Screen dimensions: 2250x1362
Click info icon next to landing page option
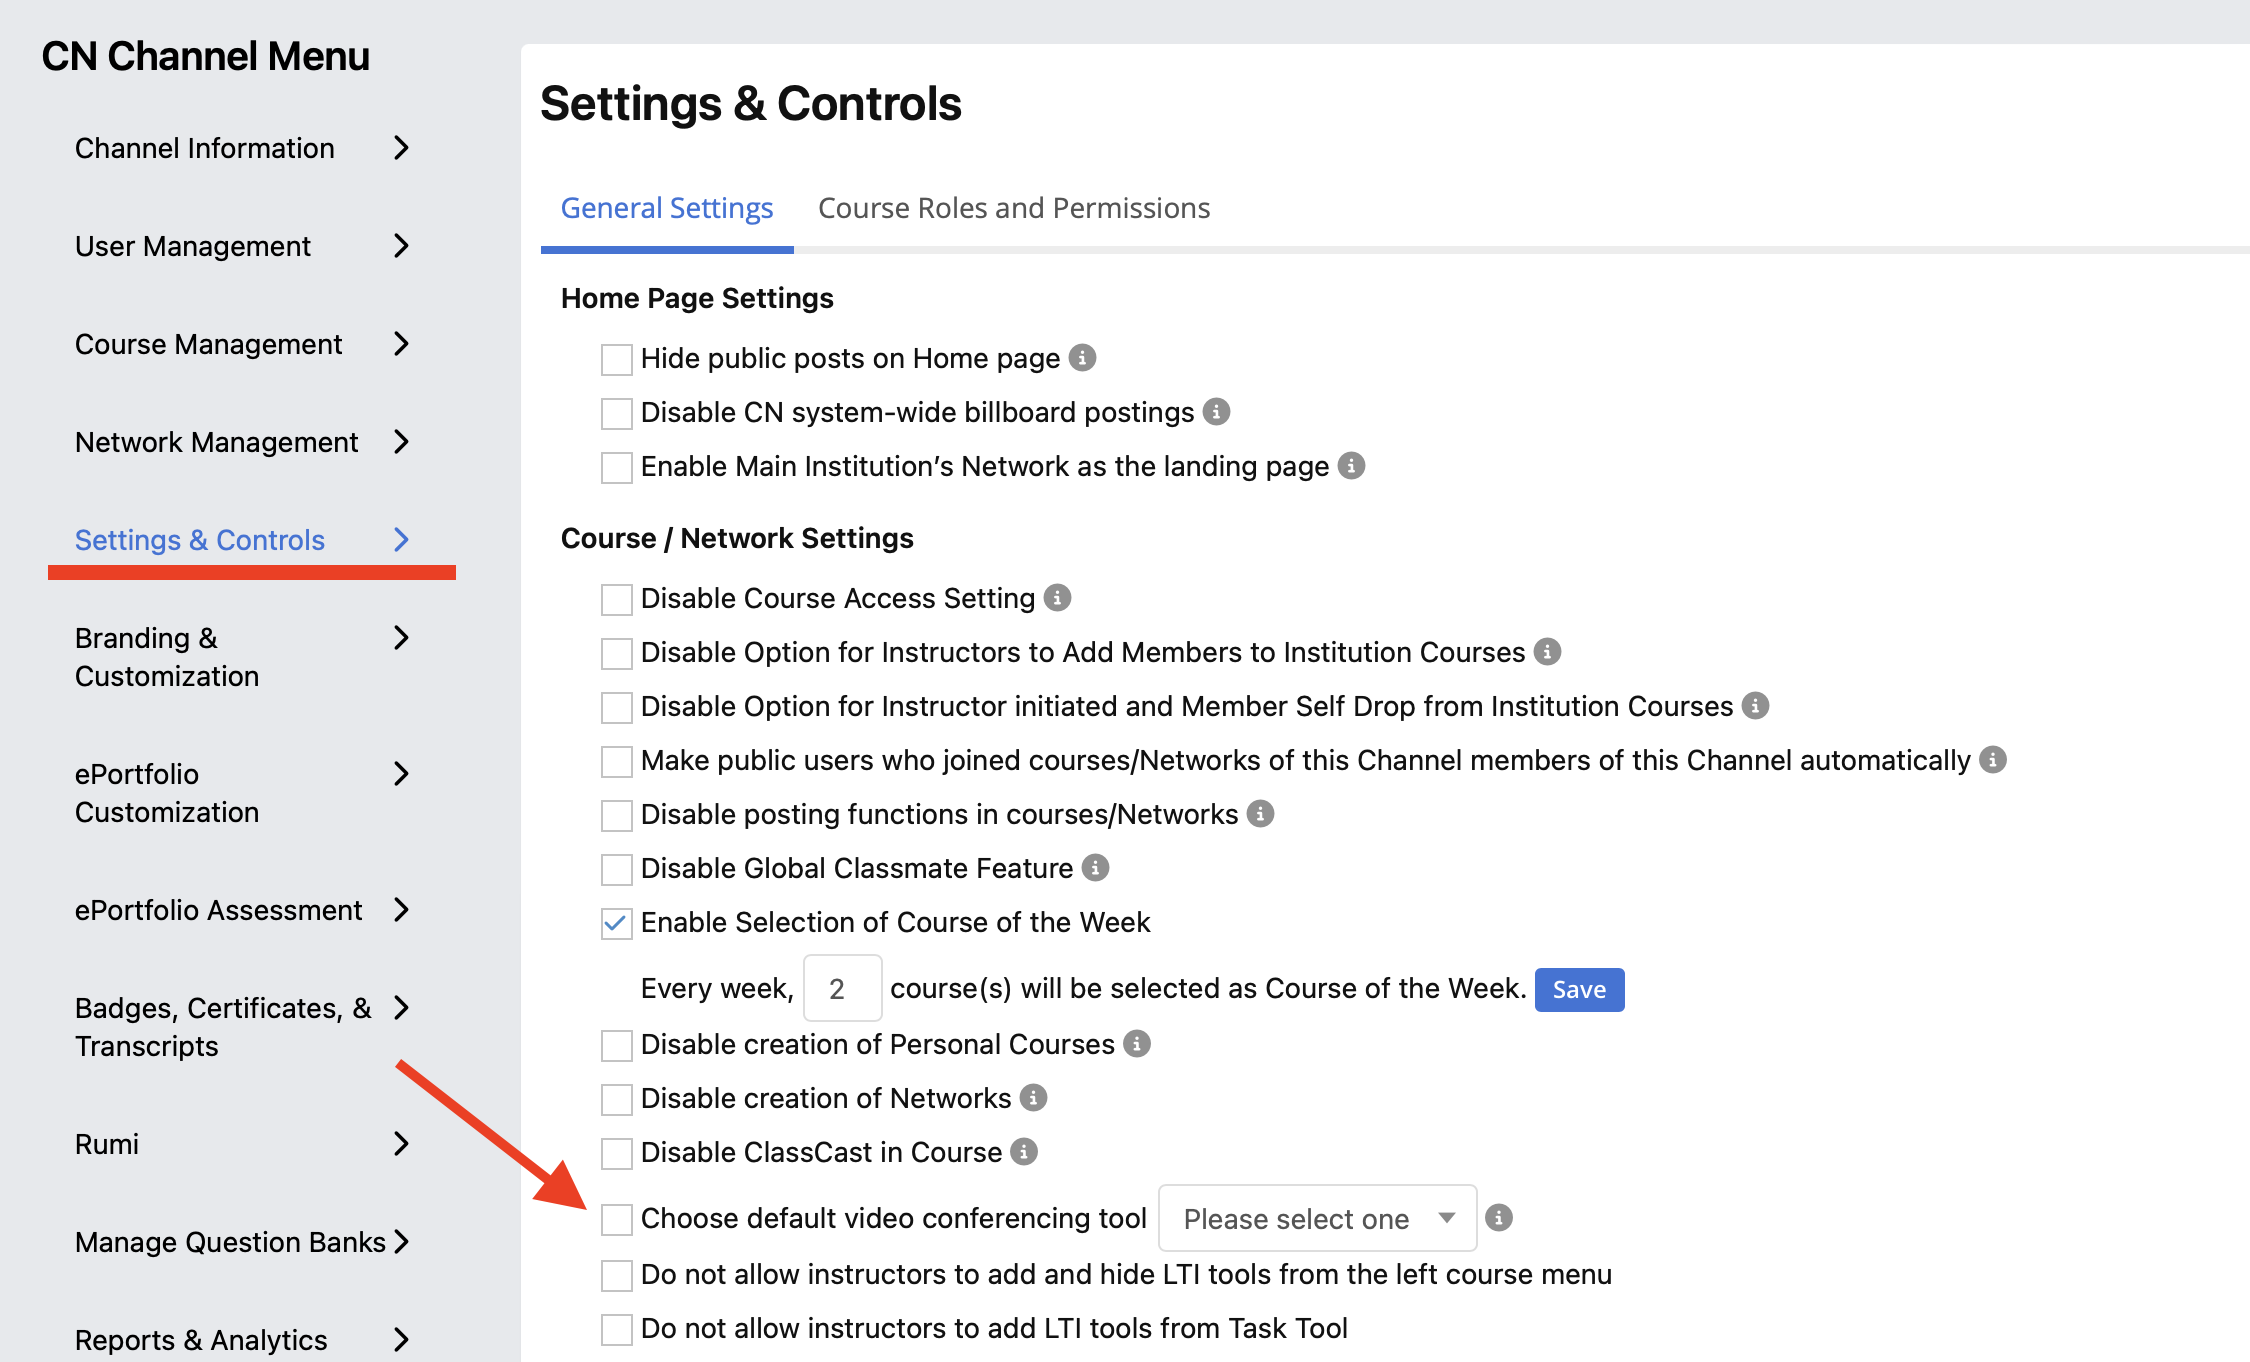(x=1351, y=466)
